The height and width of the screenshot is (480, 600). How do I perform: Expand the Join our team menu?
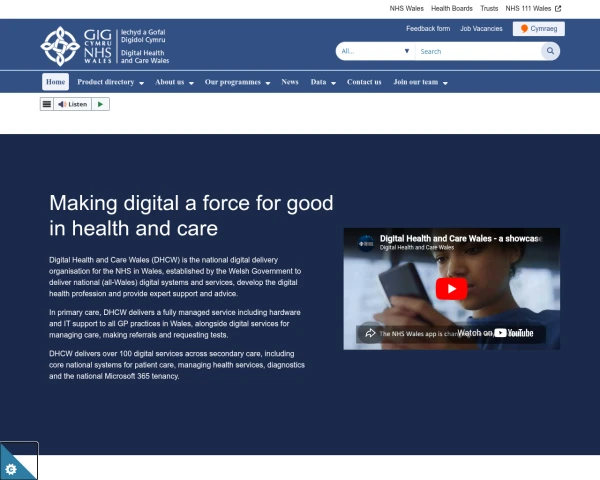(421, 82)
